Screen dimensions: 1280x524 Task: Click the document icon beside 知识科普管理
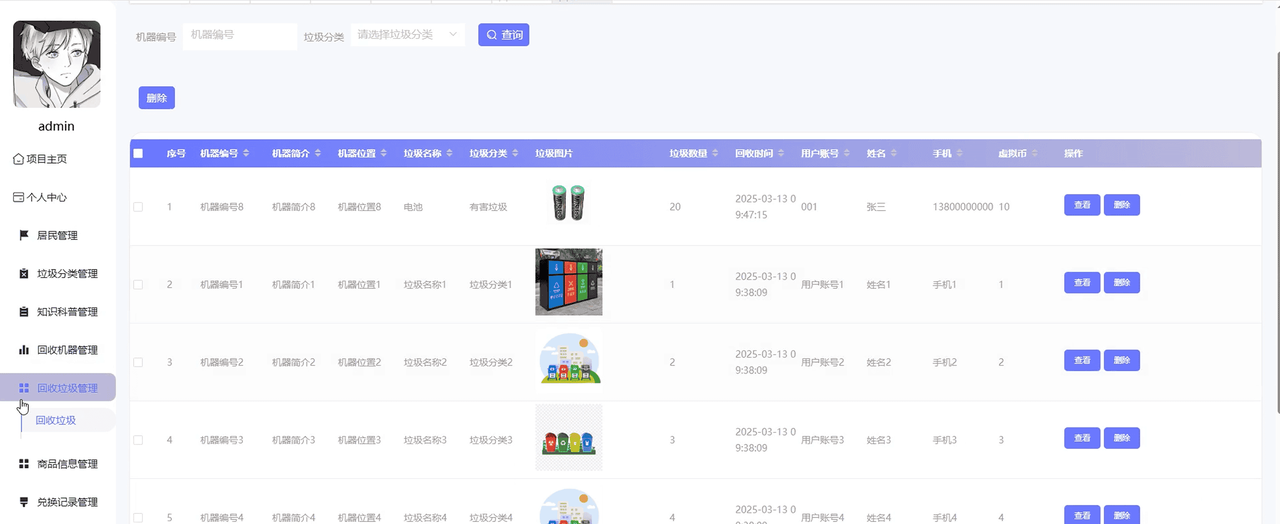(x=24, y=312)
